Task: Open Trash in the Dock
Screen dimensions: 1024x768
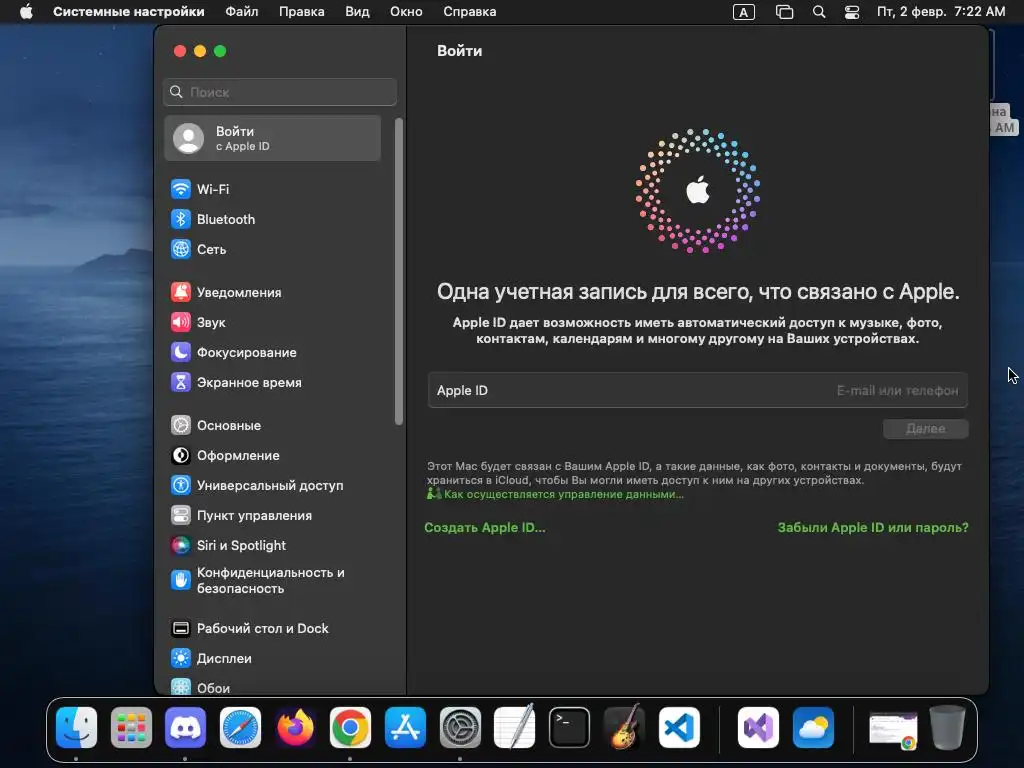Action: pyautogui.click(x=948, y=728)
